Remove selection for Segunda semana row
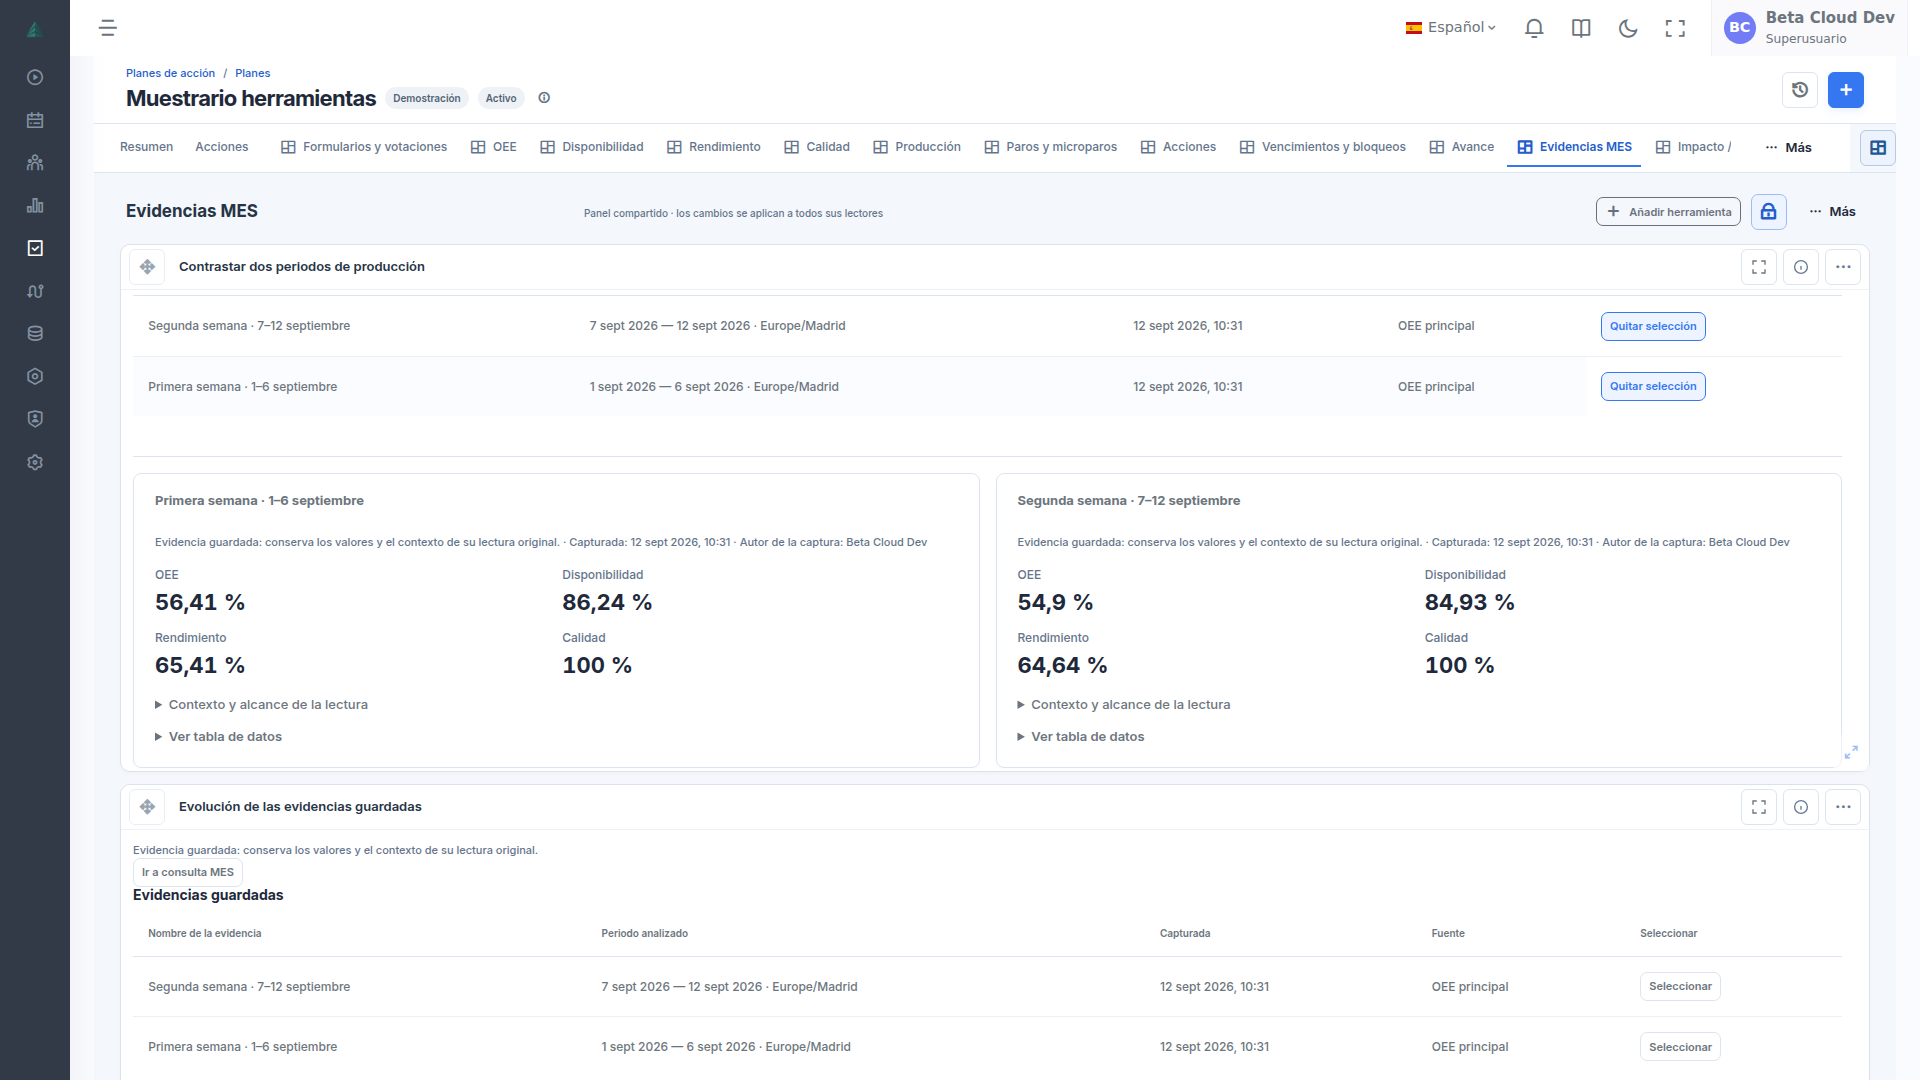 tap(1653, 327)
